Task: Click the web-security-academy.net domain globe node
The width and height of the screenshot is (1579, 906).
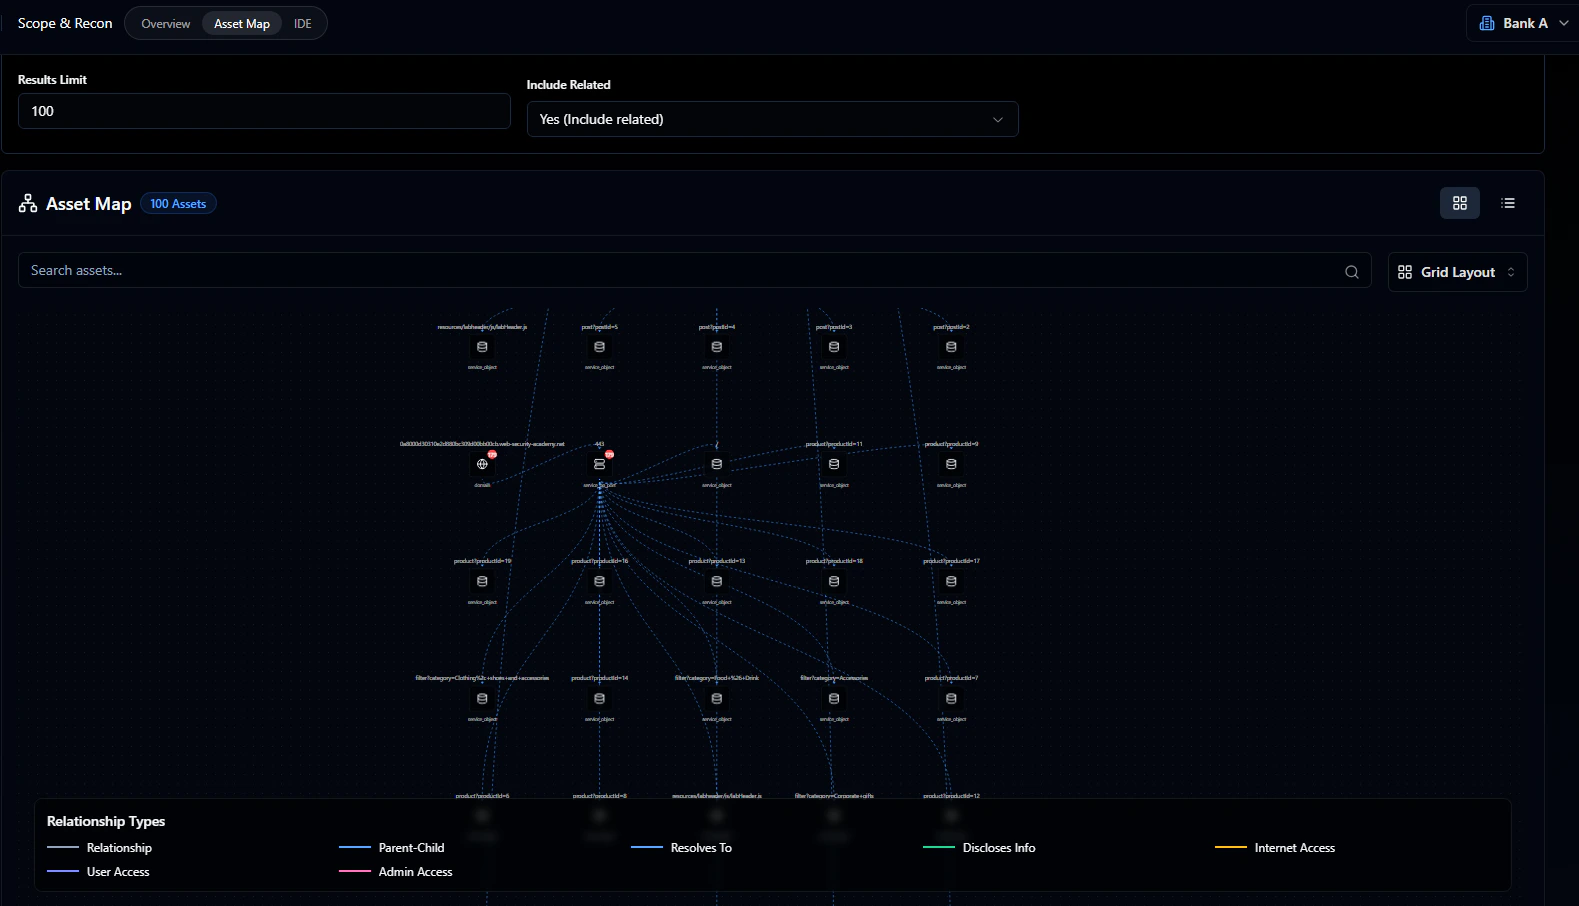Action: (x=482, y=464)
